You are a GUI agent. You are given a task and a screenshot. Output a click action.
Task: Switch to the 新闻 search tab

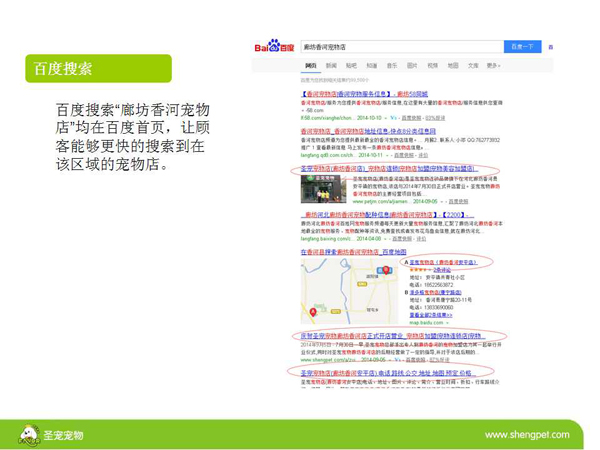[331, 65]
